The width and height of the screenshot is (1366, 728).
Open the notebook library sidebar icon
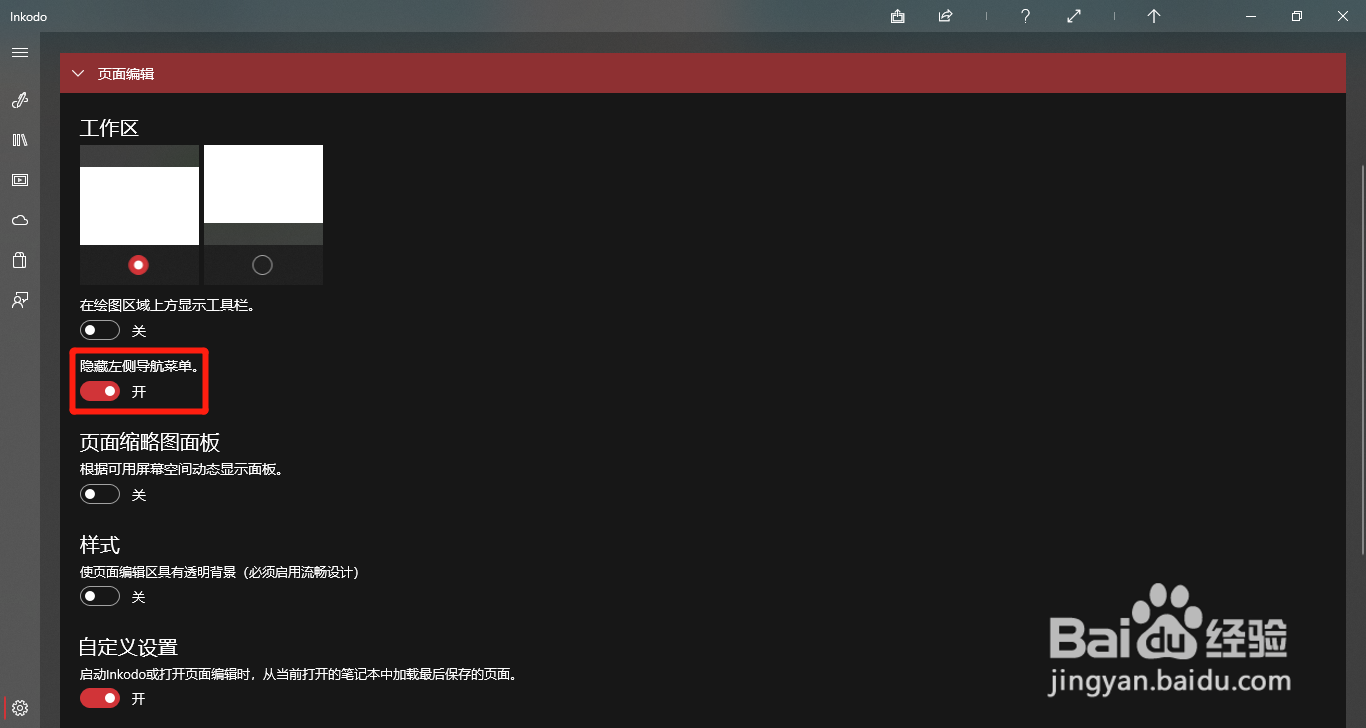[x=19, y=140]
